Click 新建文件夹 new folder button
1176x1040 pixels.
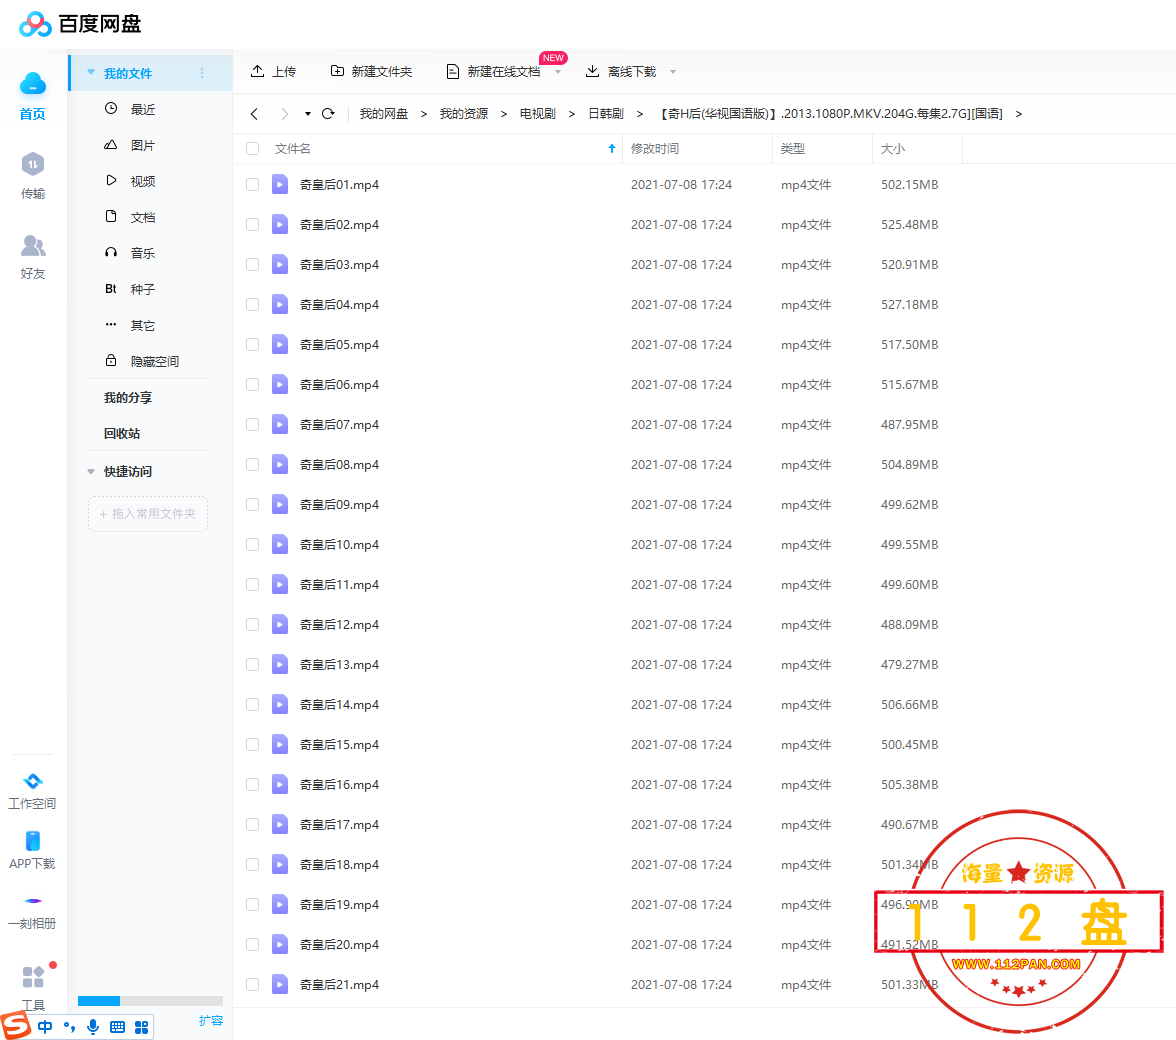point(371,71)
